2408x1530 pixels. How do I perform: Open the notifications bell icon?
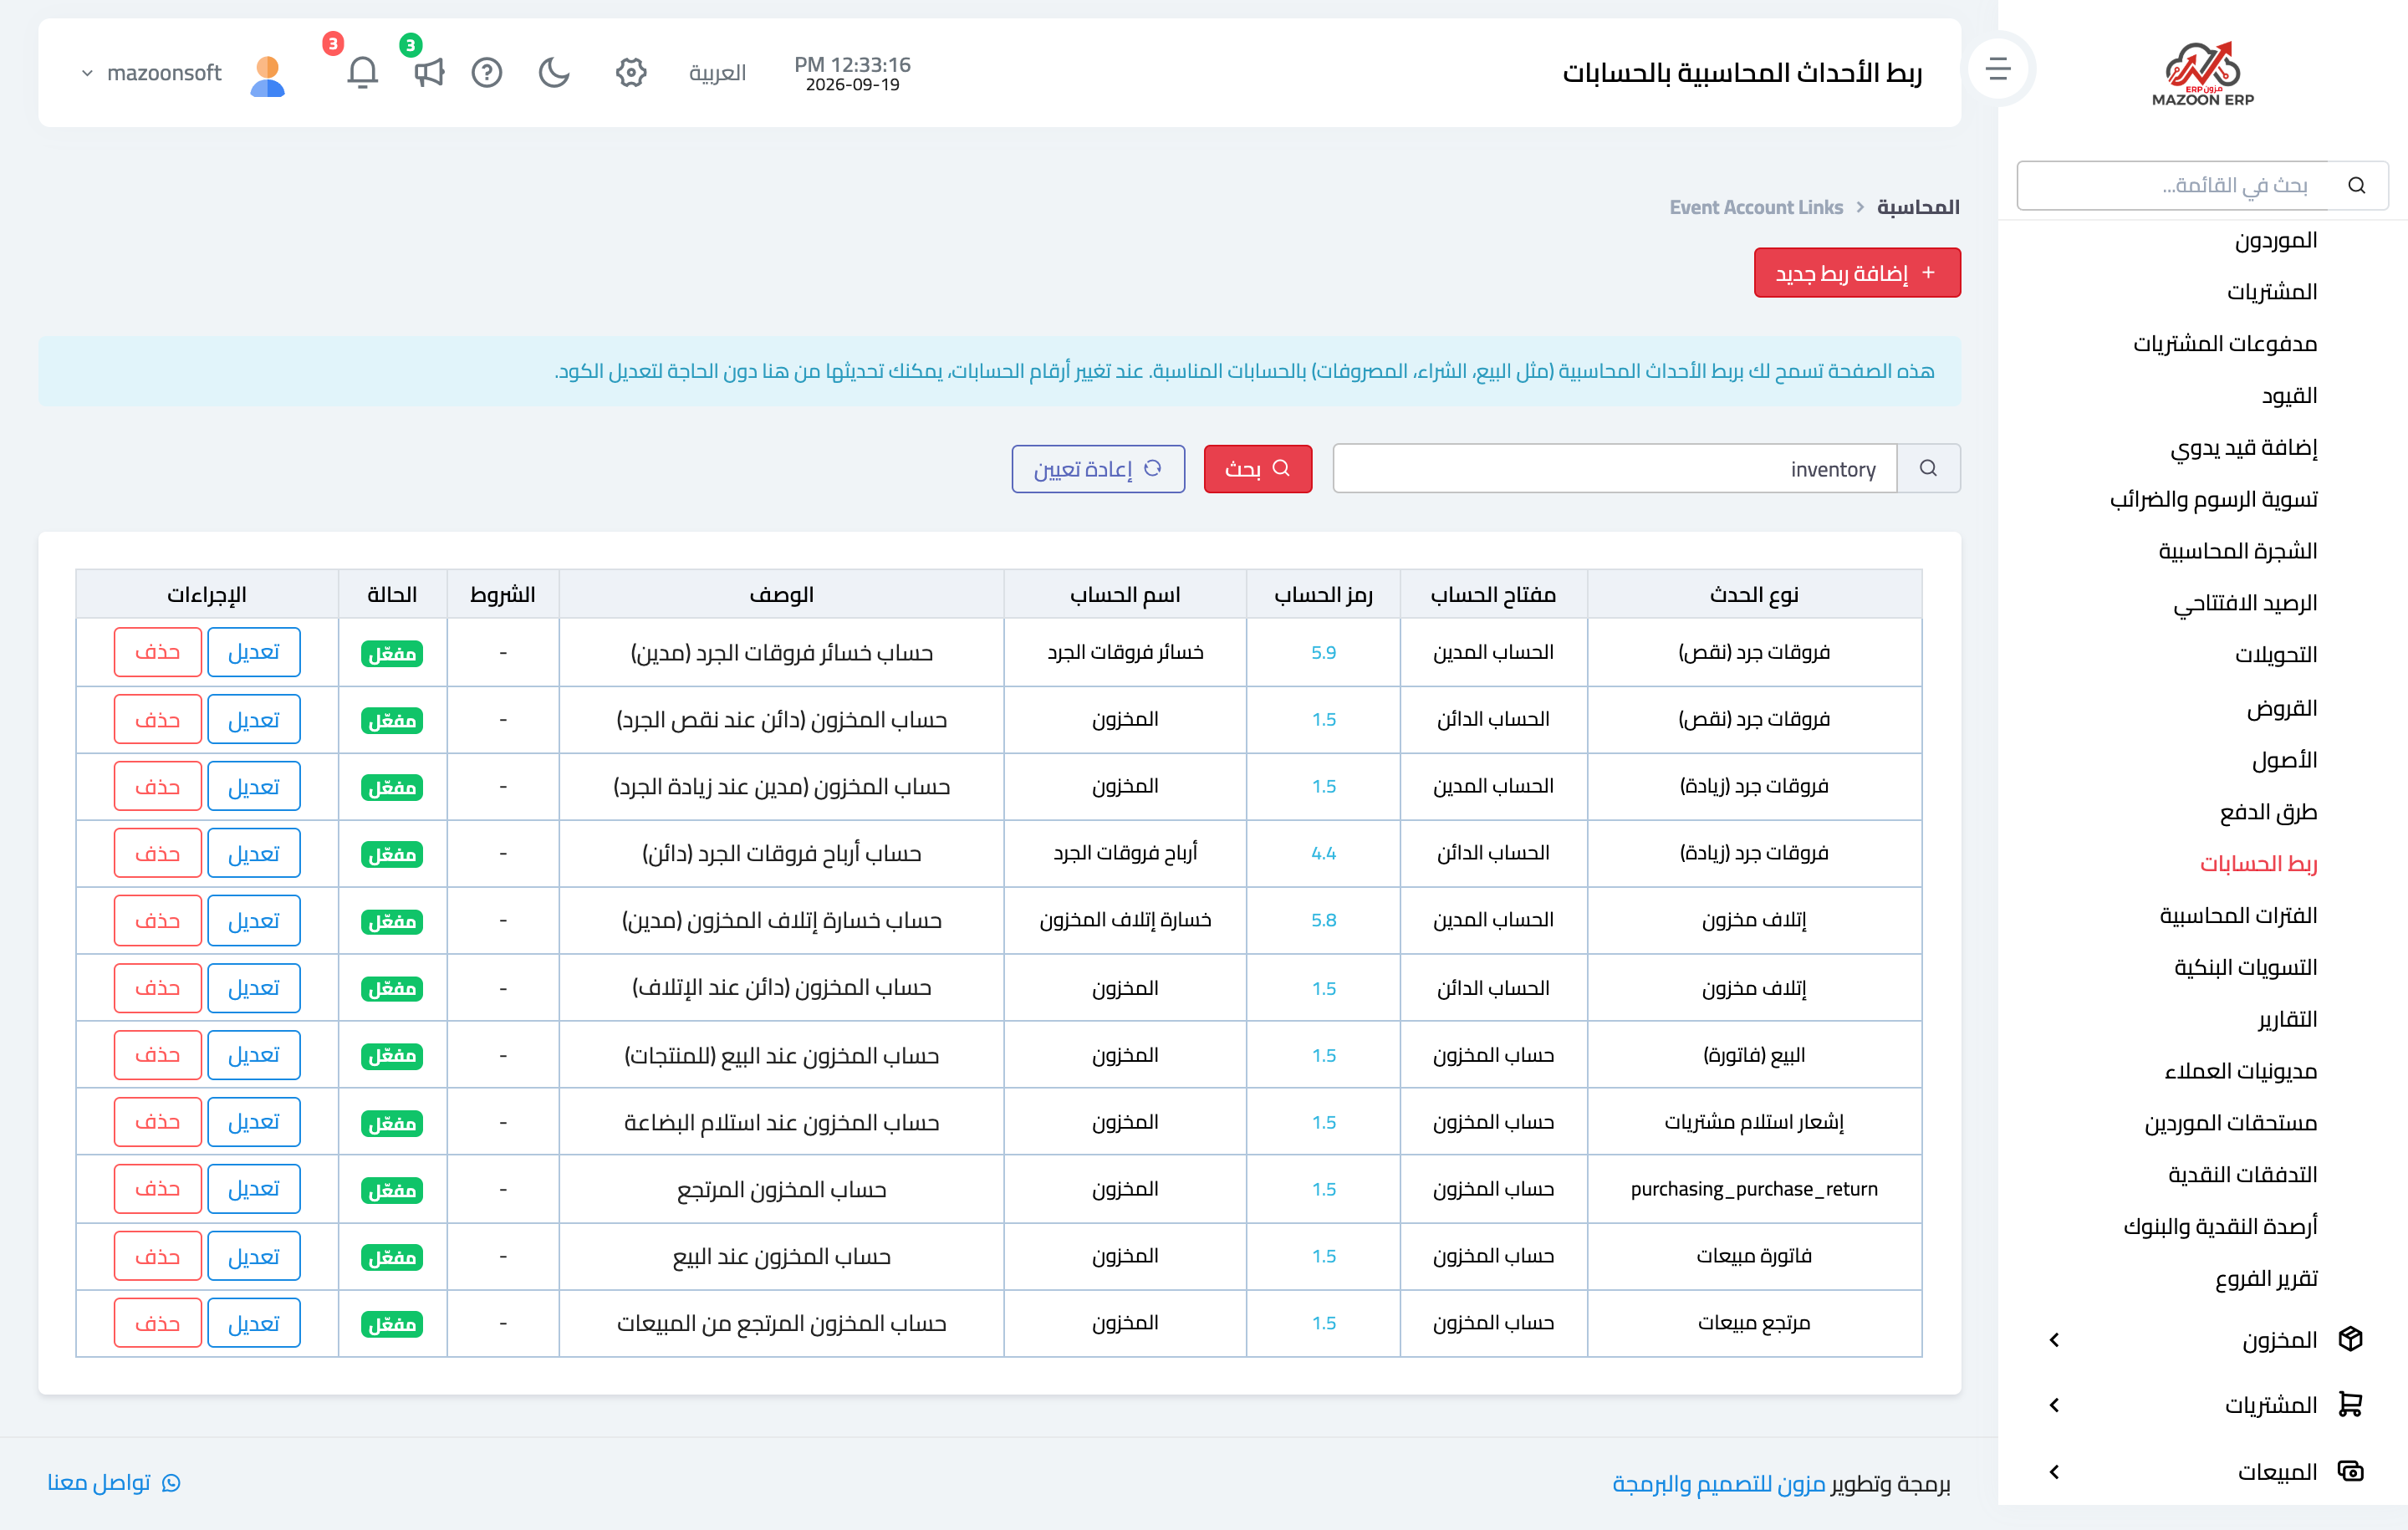(x=362, y=73)
